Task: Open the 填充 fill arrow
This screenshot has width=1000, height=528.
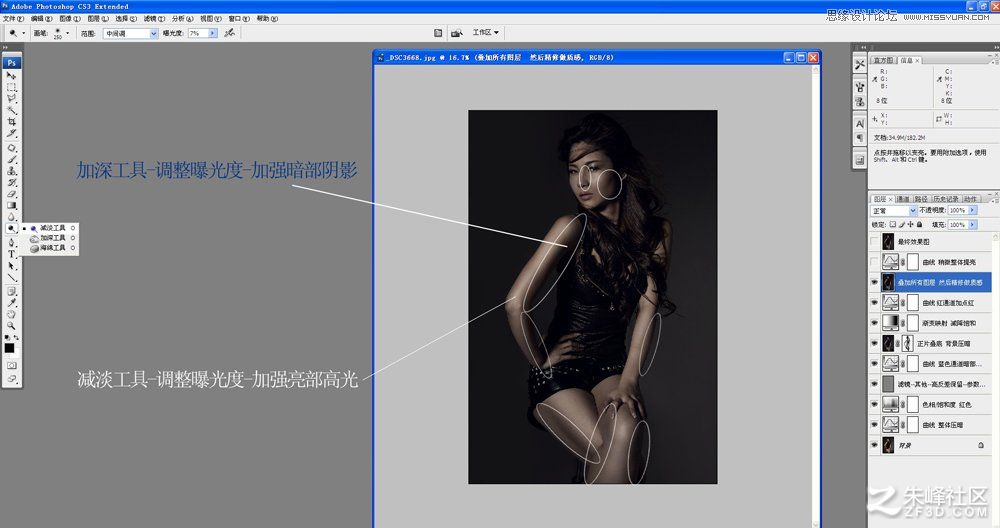Action: pos(973,224)
